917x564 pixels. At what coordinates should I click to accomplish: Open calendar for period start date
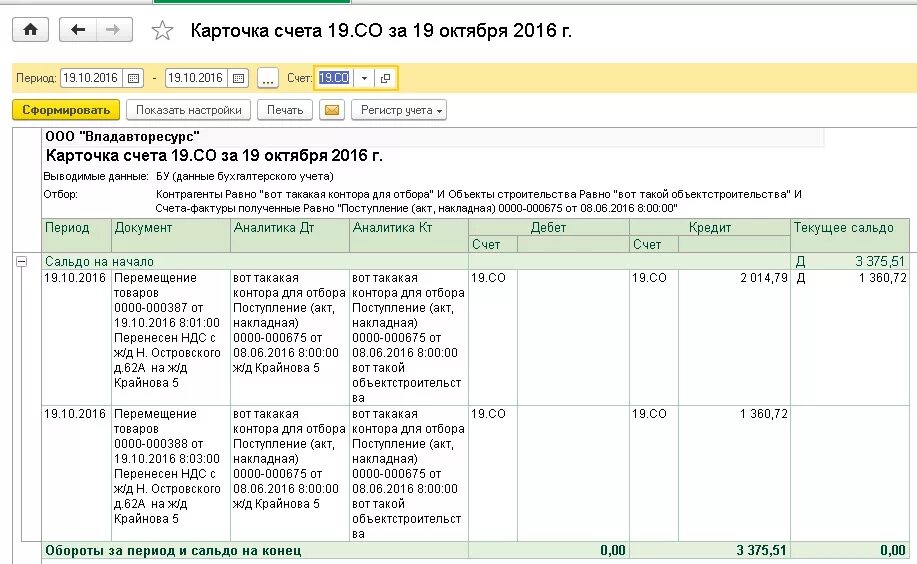coord(133,78)
